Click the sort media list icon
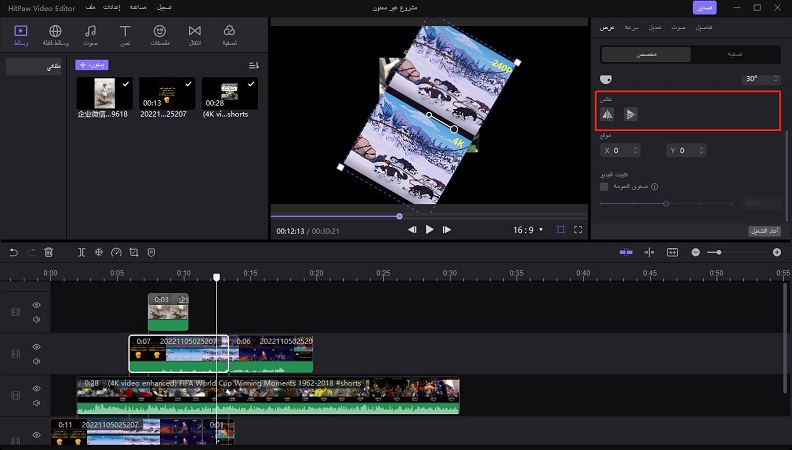Screen dimensions: 792x450 coord(254,65)
